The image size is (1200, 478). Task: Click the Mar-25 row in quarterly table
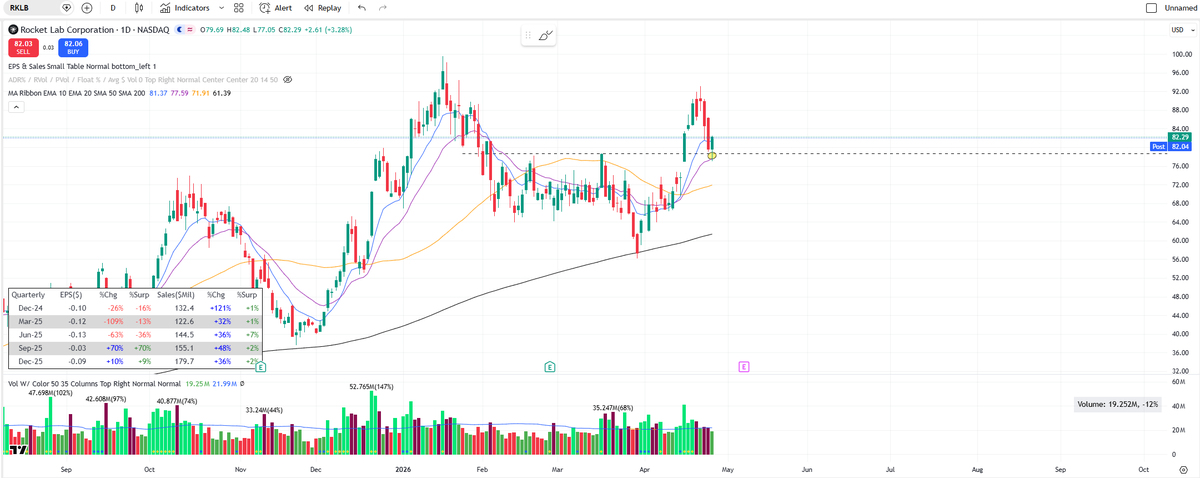[x=134, y=321]
